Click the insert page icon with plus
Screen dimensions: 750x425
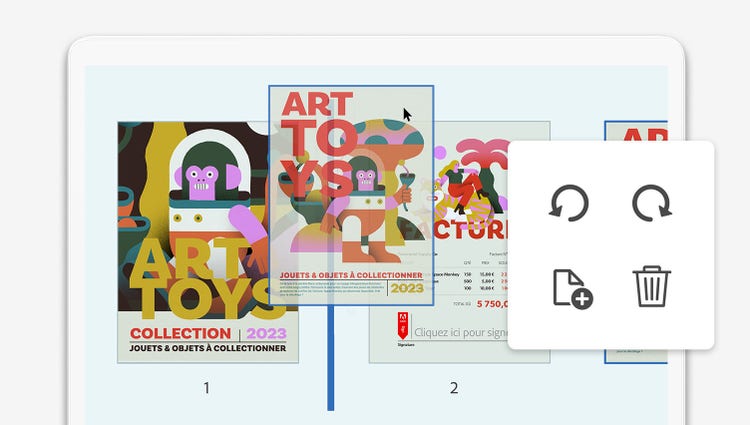coord(573,289)
